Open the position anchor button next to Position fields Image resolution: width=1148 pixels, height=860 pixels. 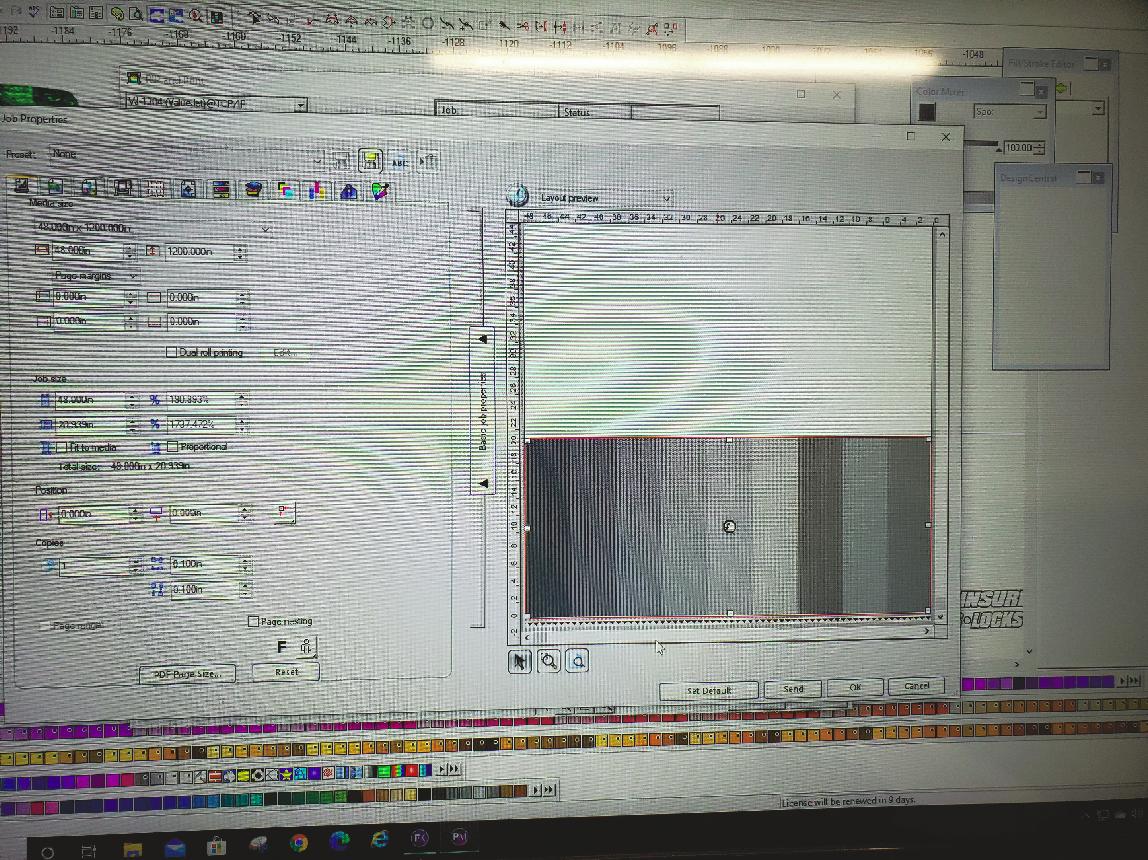286,512
